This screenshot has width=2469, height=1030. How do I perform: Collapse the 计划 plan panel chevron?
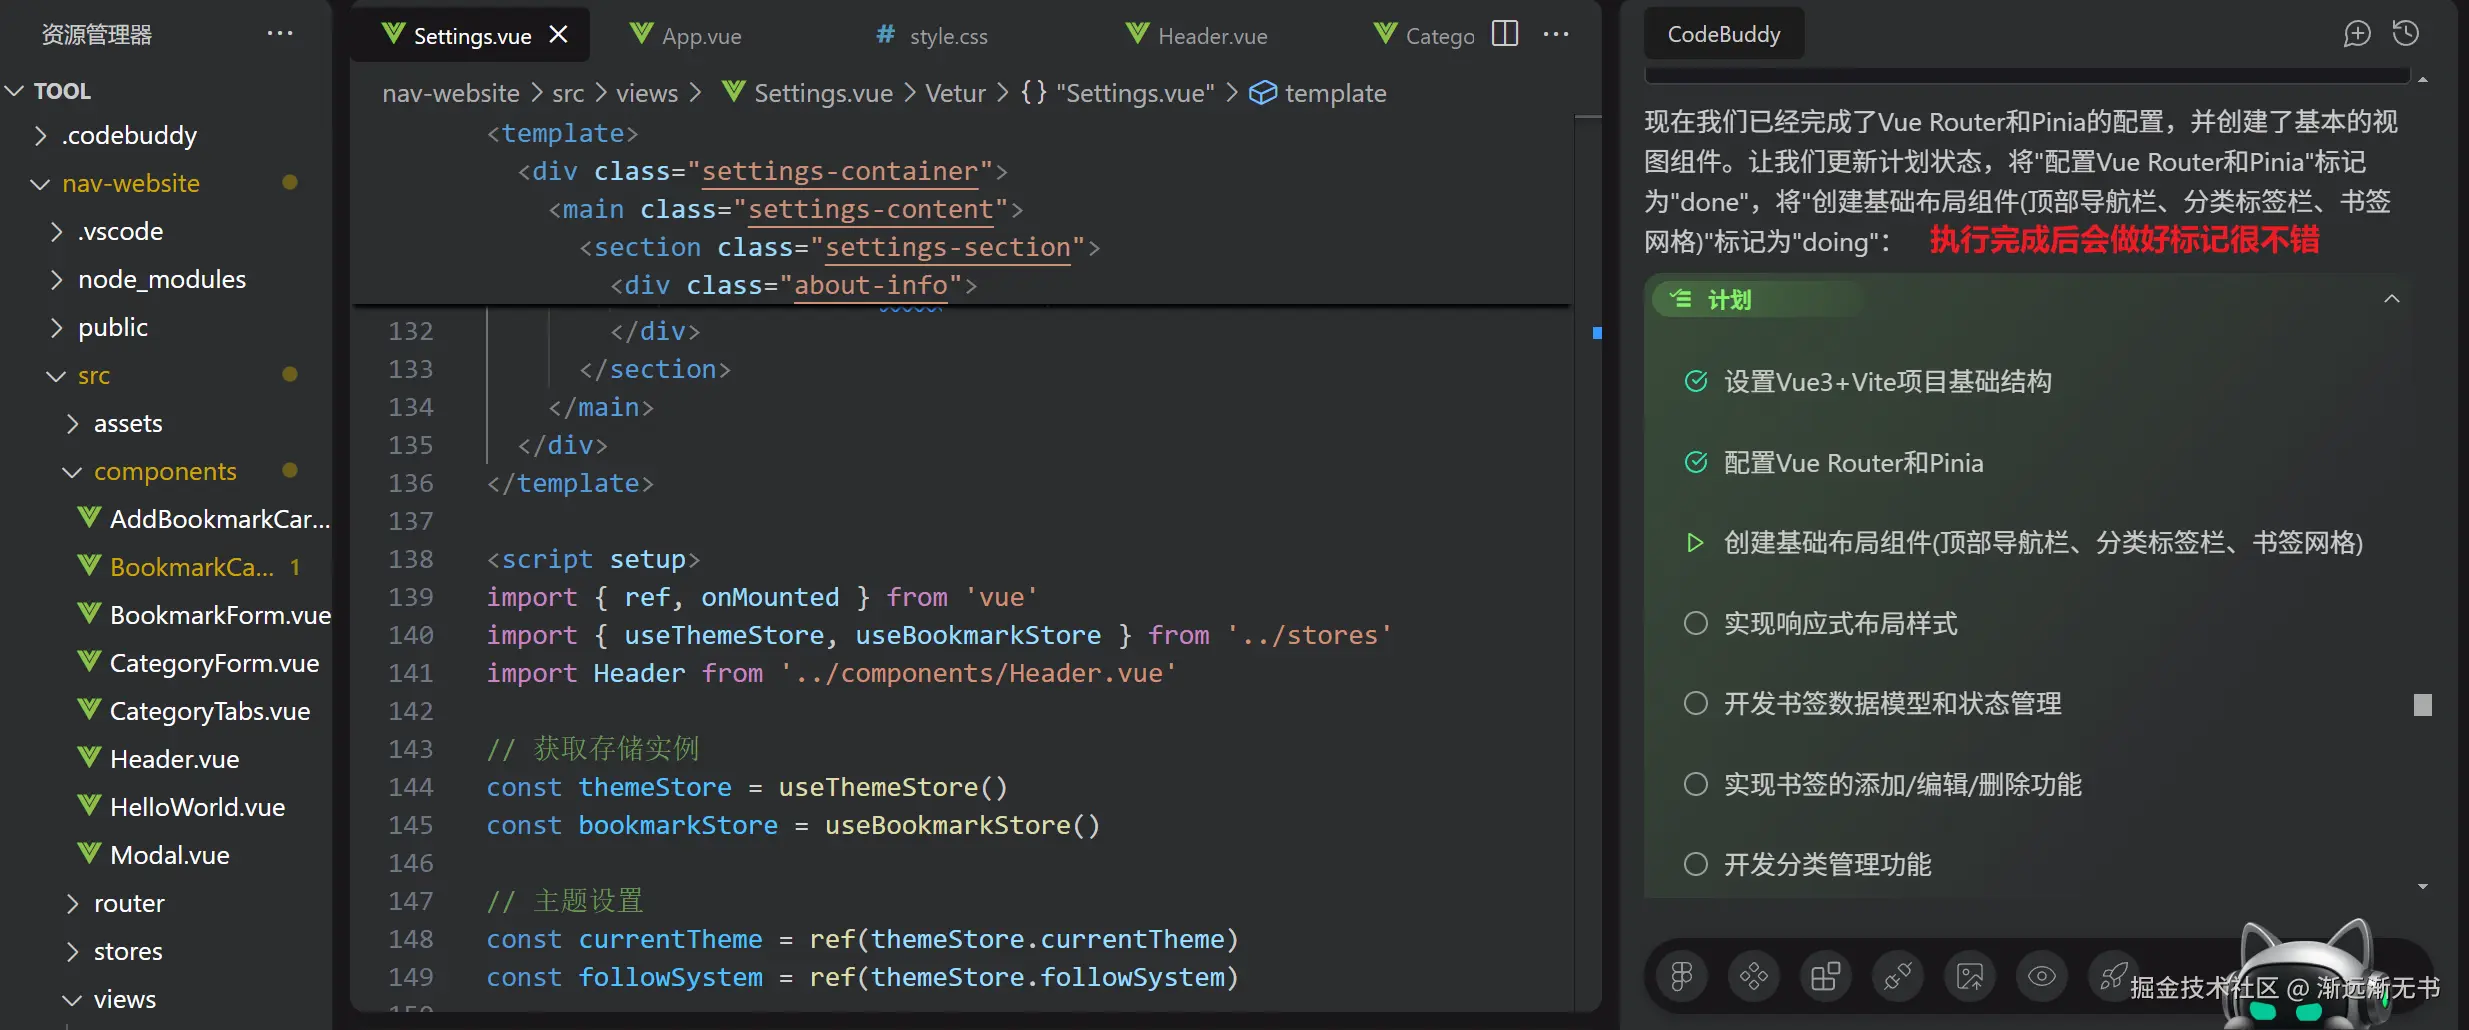click(2392, 299)
